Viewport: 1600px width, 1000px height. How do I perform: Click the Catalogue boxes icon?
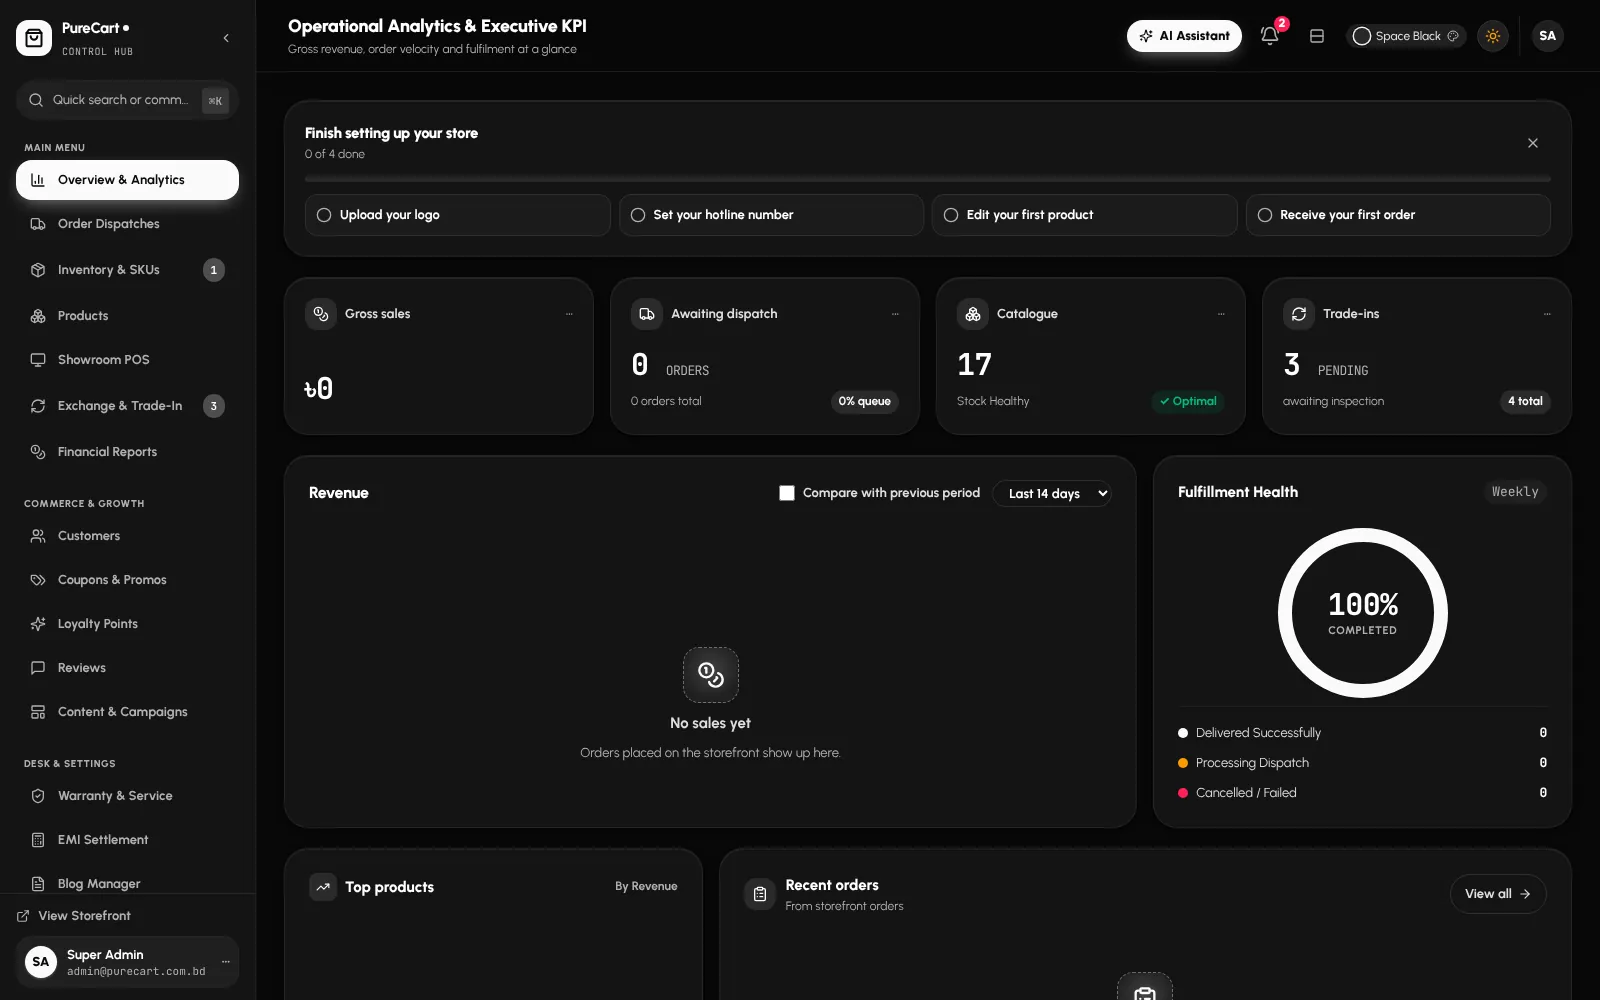pos(973,314)
